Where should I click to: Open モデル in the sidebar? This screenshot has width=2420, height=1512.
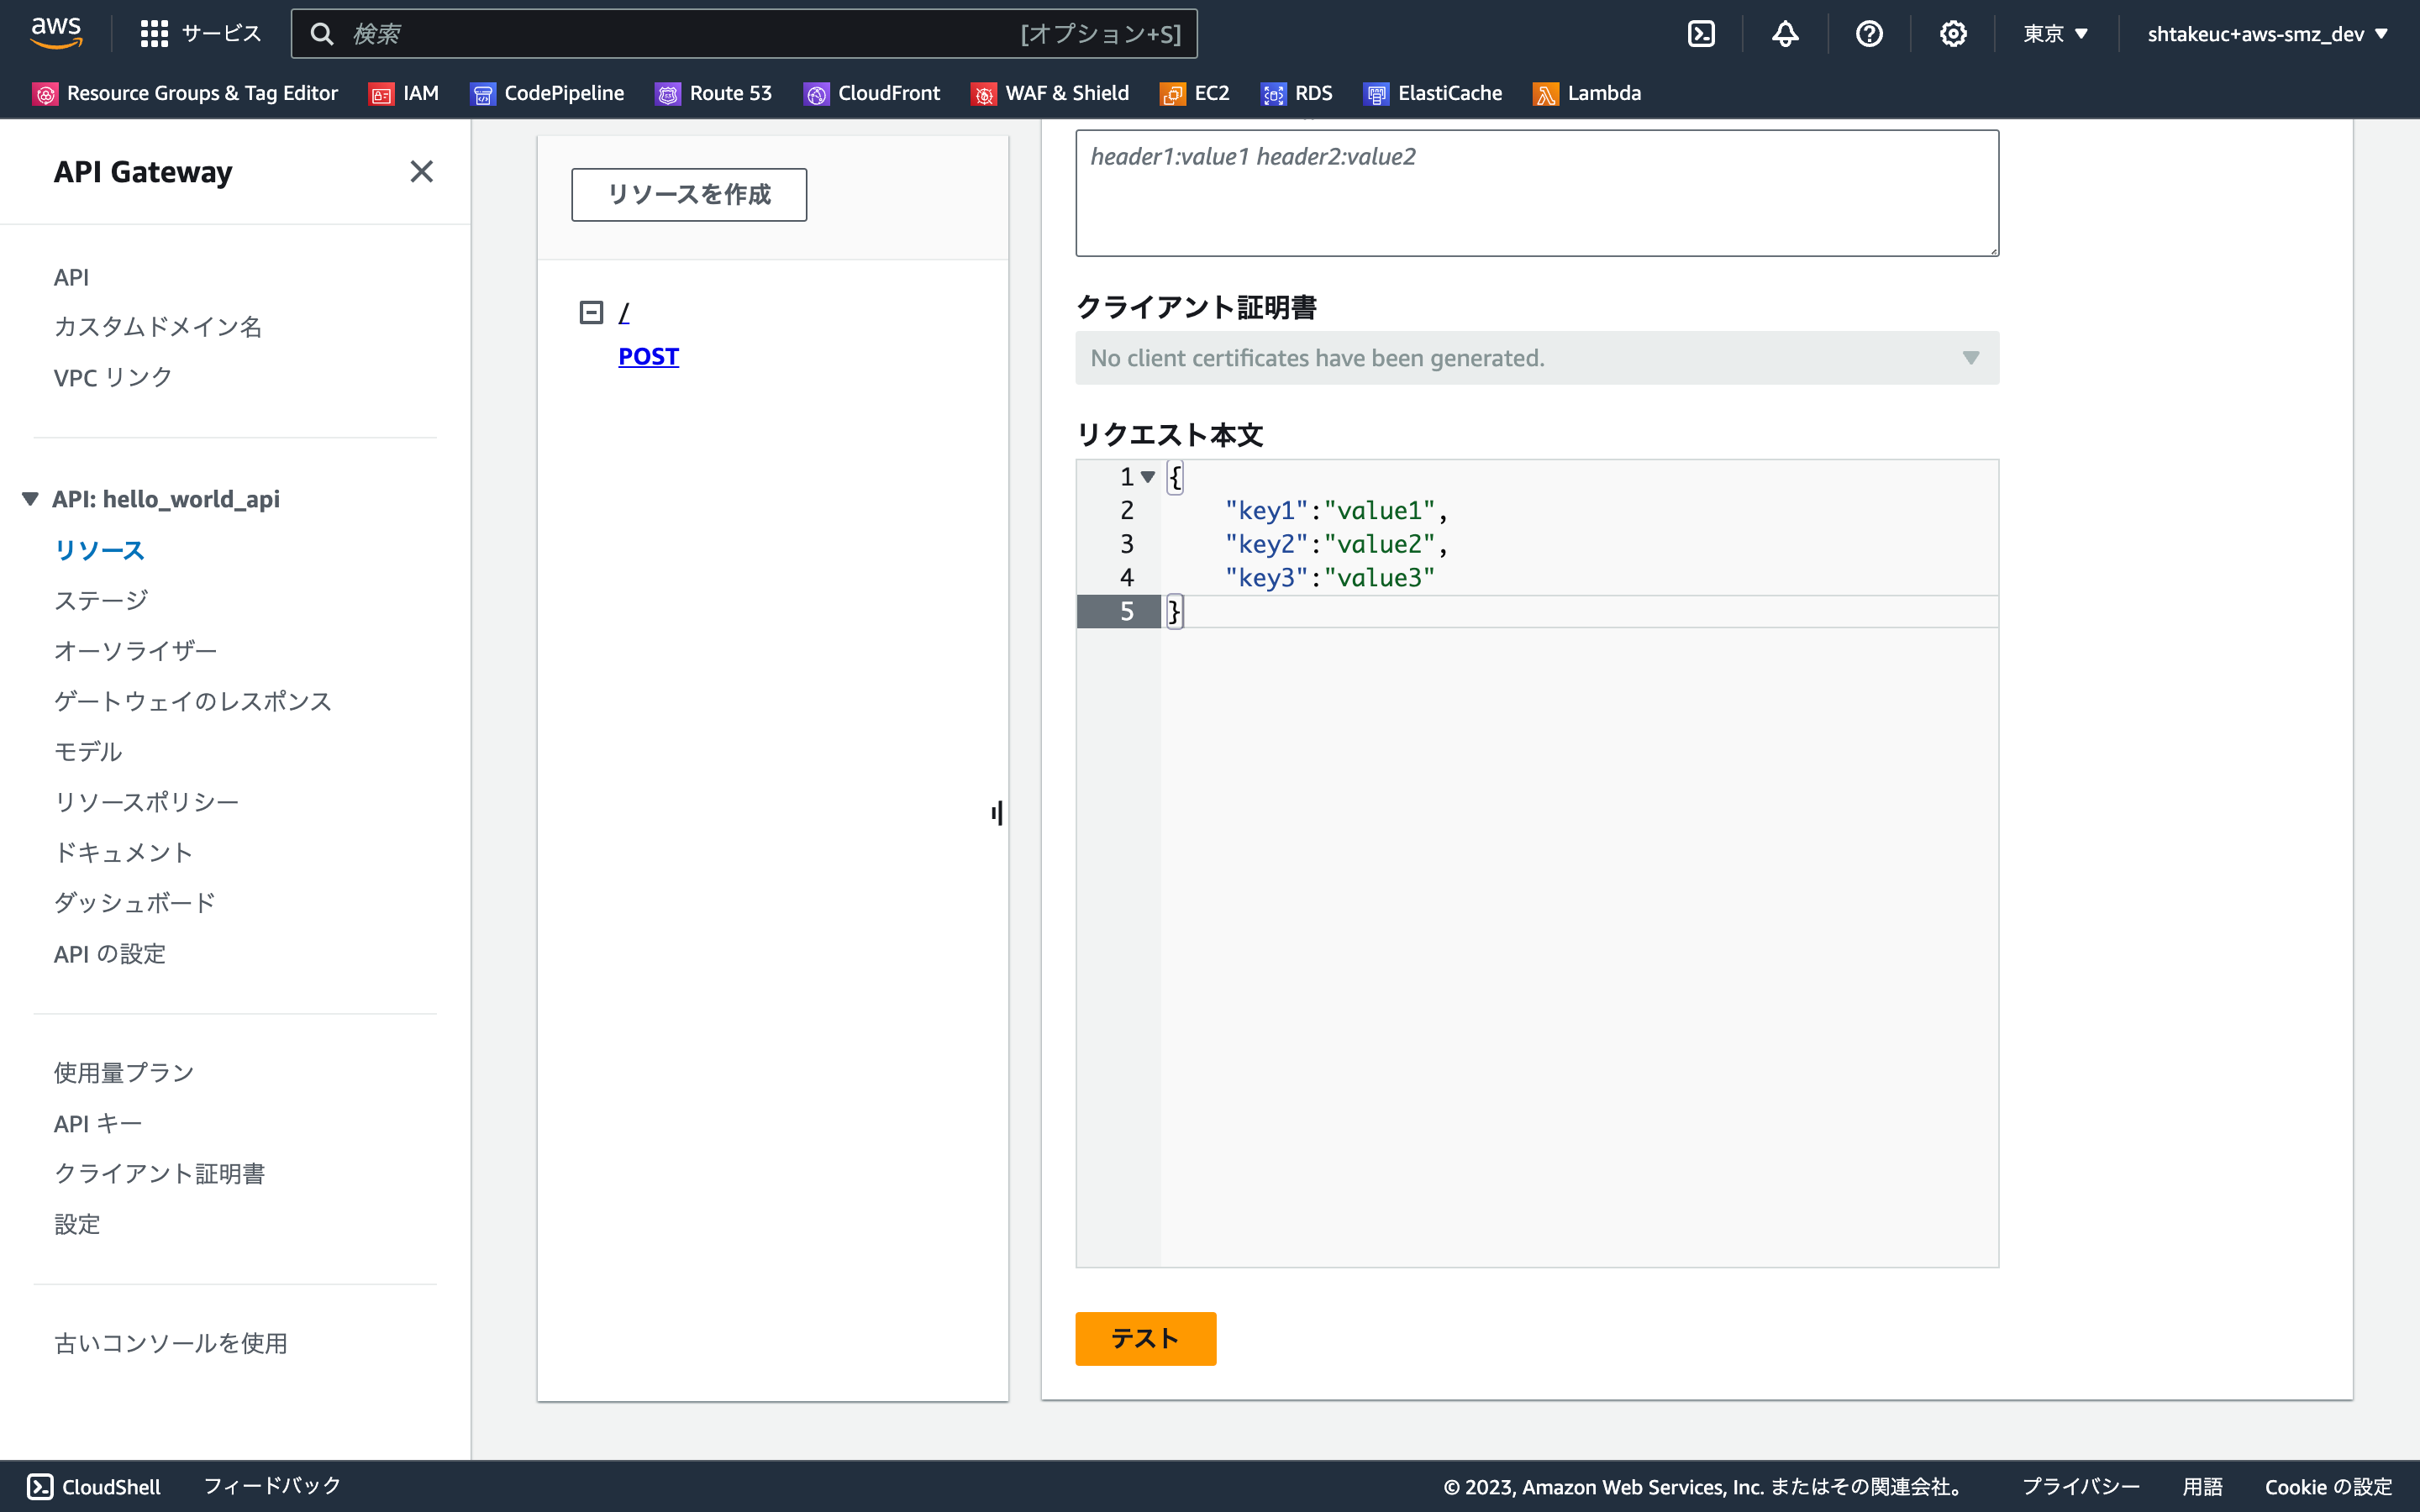[88, 751]
